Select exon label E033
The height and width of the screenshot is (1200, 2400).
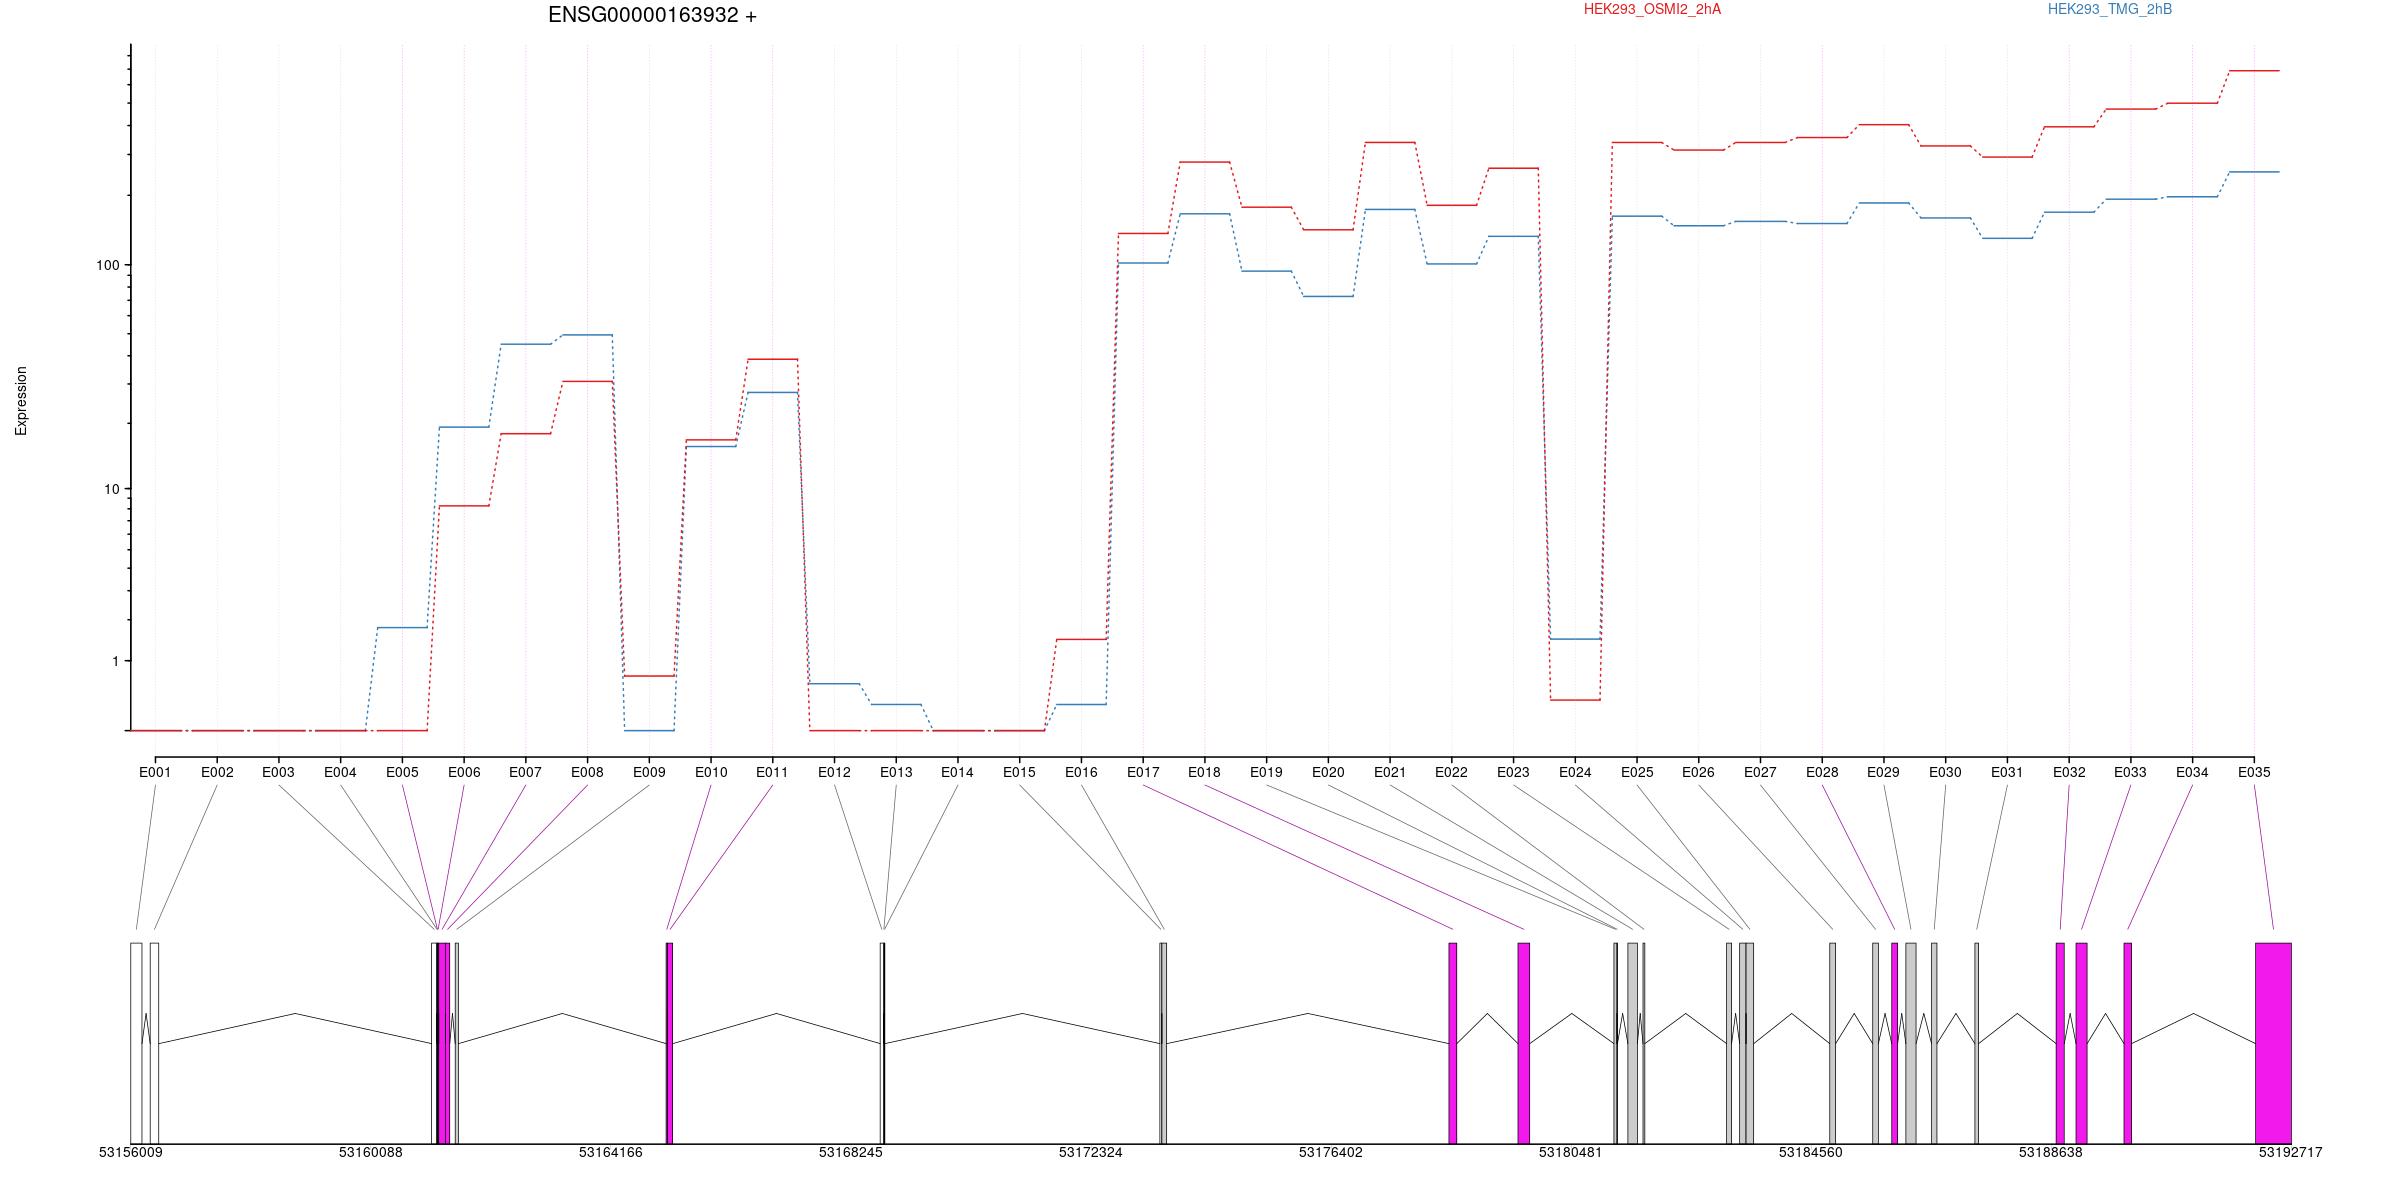(2130, 772)
